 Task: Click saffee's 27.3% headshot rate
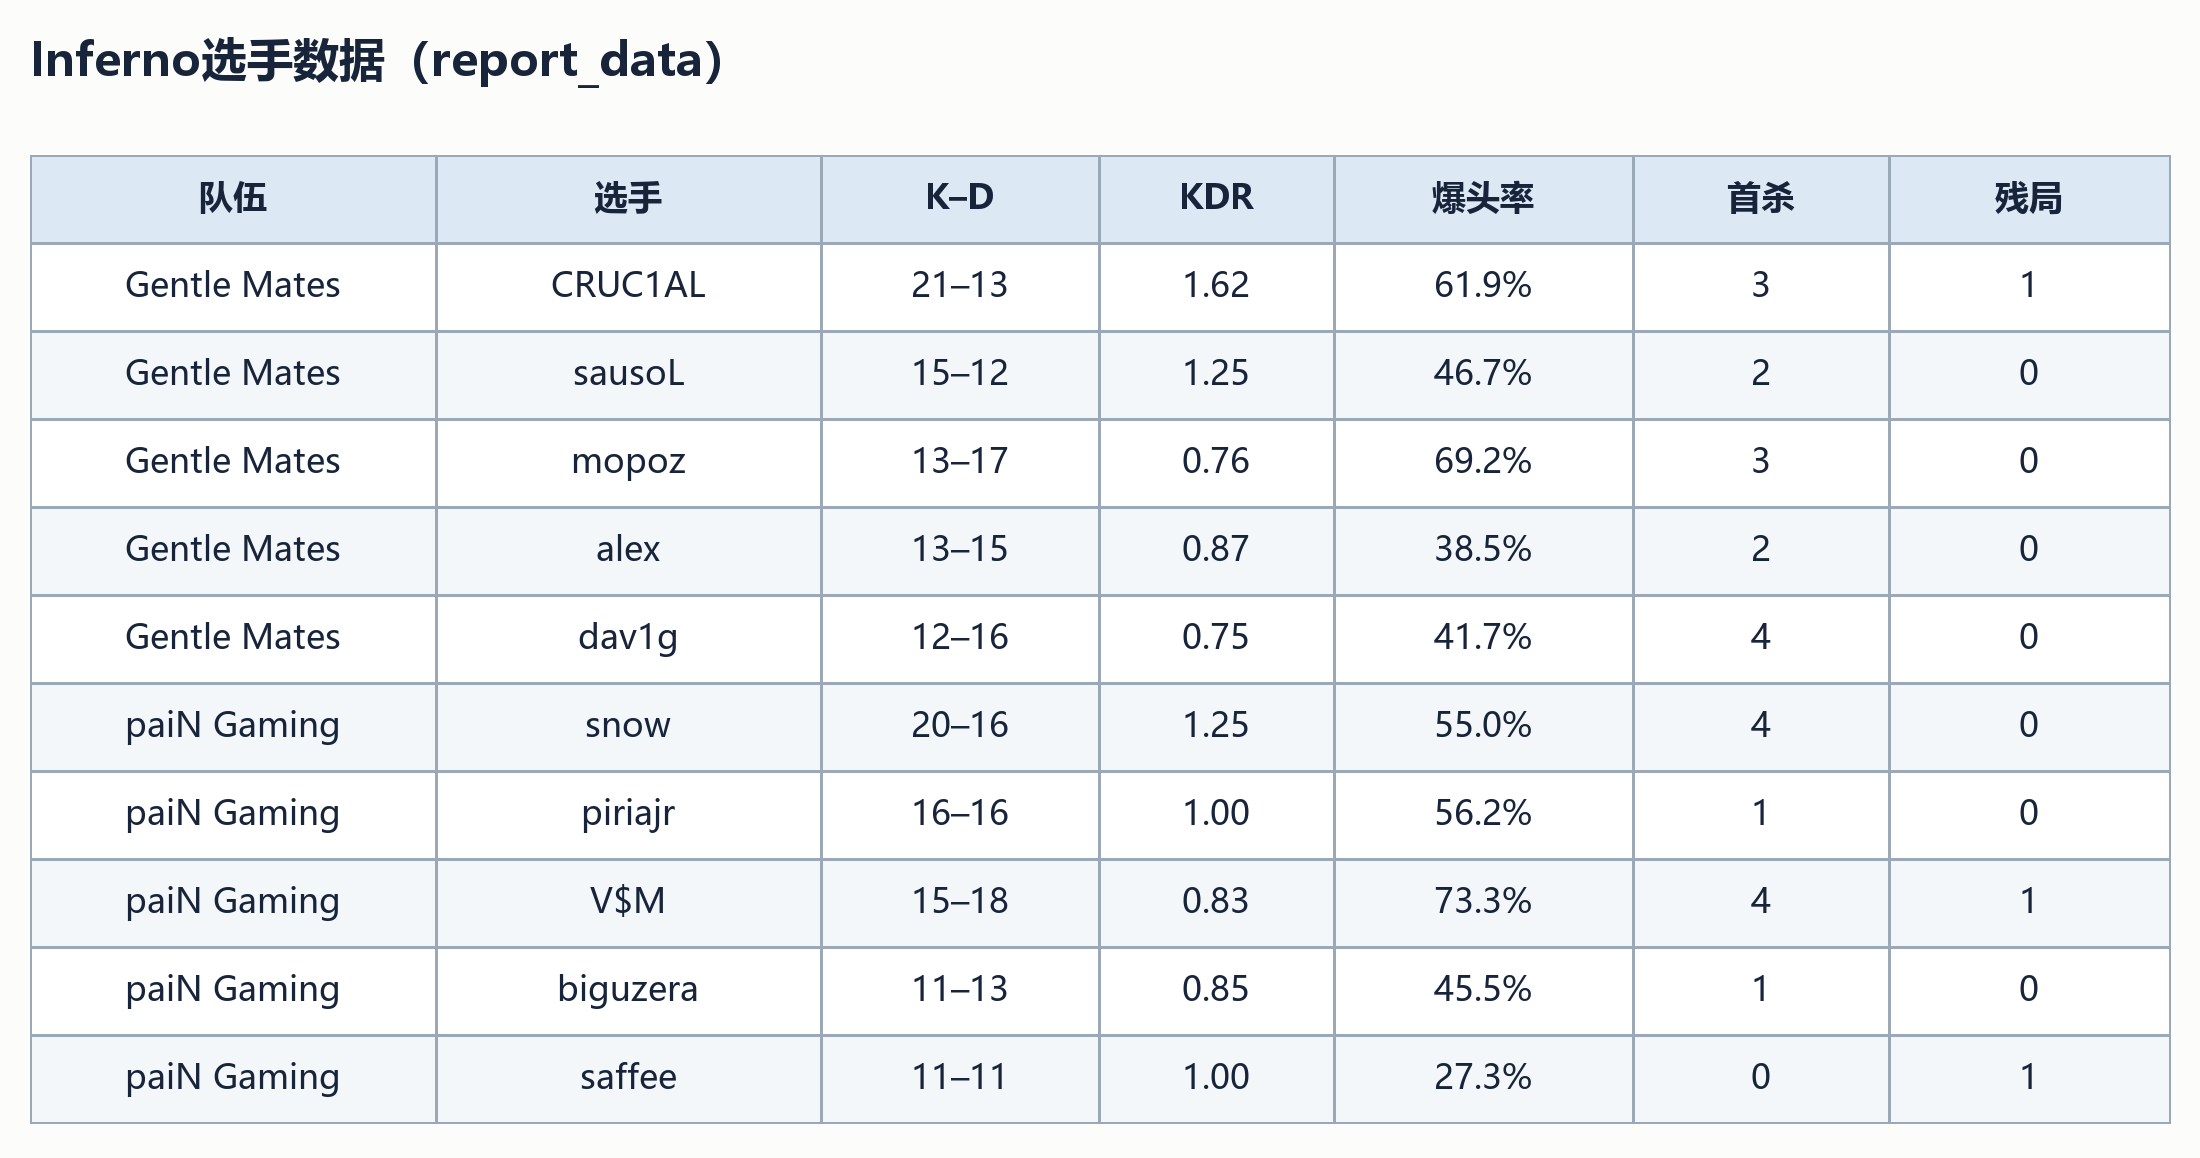pos(1483,1078)
